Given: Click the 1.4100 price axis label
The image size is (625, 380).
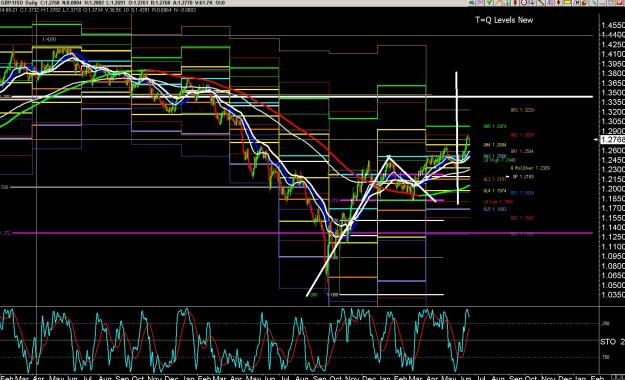Looking at the screenshot, I should tap(613, 54).
